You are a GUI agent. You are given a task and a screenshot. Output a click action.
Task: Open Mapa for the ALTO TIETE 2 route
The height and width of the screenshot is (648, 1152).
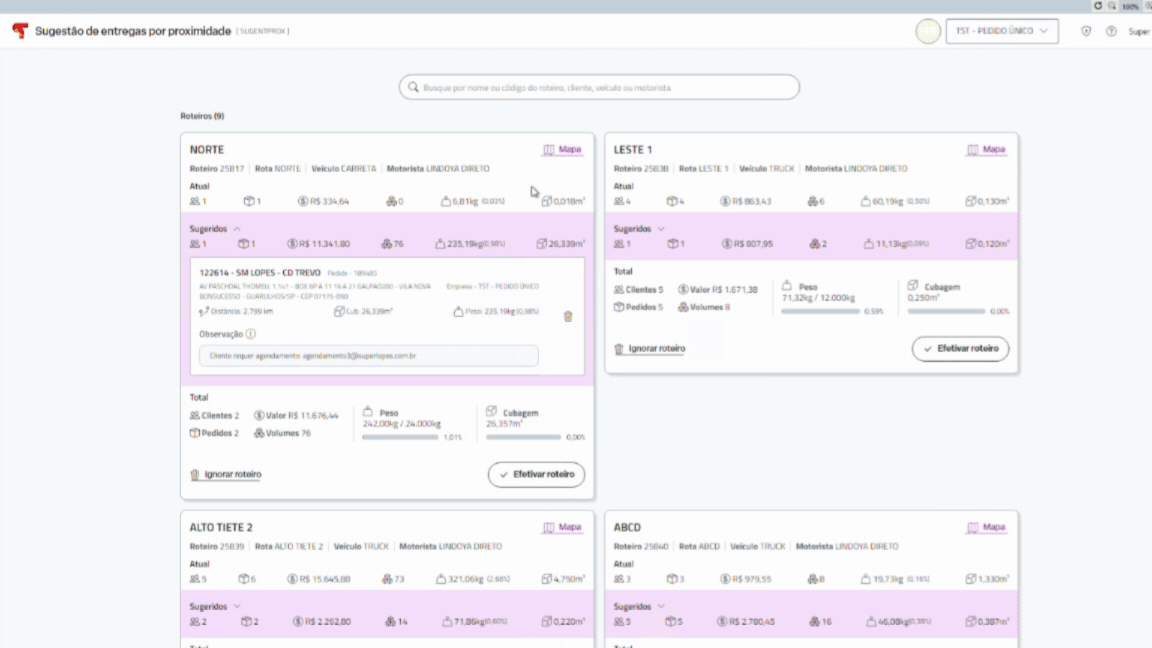(562, 527)
